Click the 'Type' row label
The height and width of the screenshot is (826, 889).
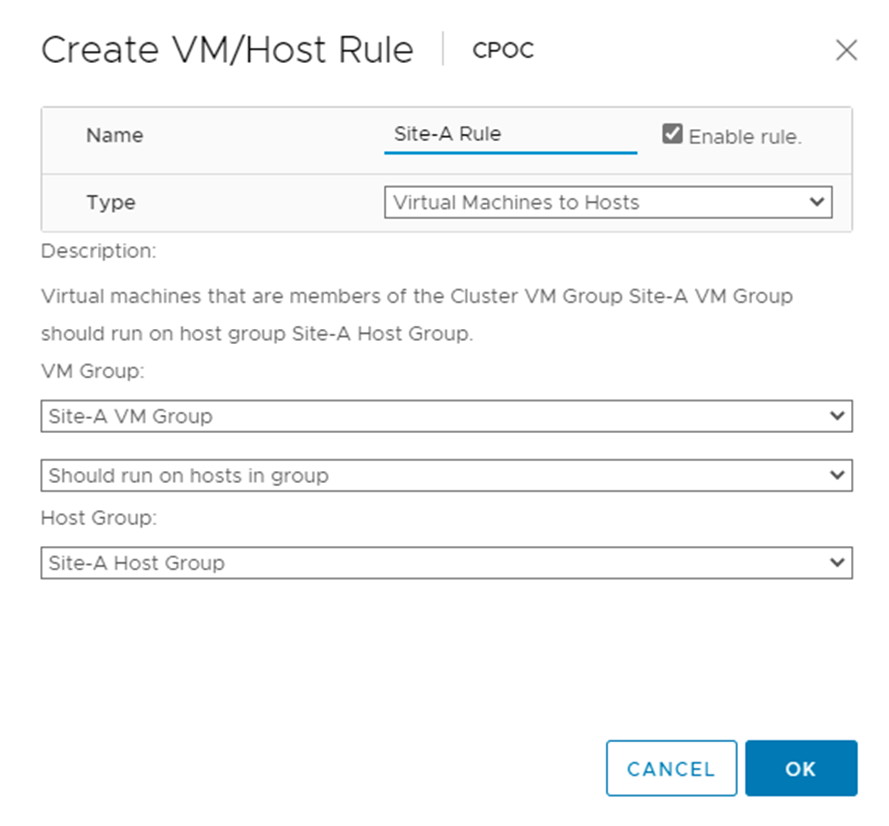click(x=110, y=202)
